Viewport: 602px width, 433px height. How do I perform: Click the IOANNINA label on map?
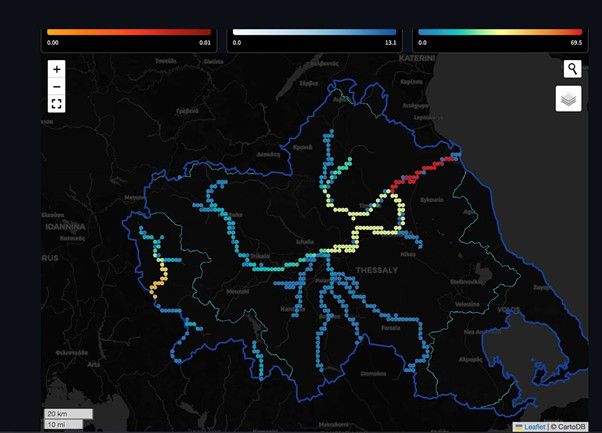62,227
